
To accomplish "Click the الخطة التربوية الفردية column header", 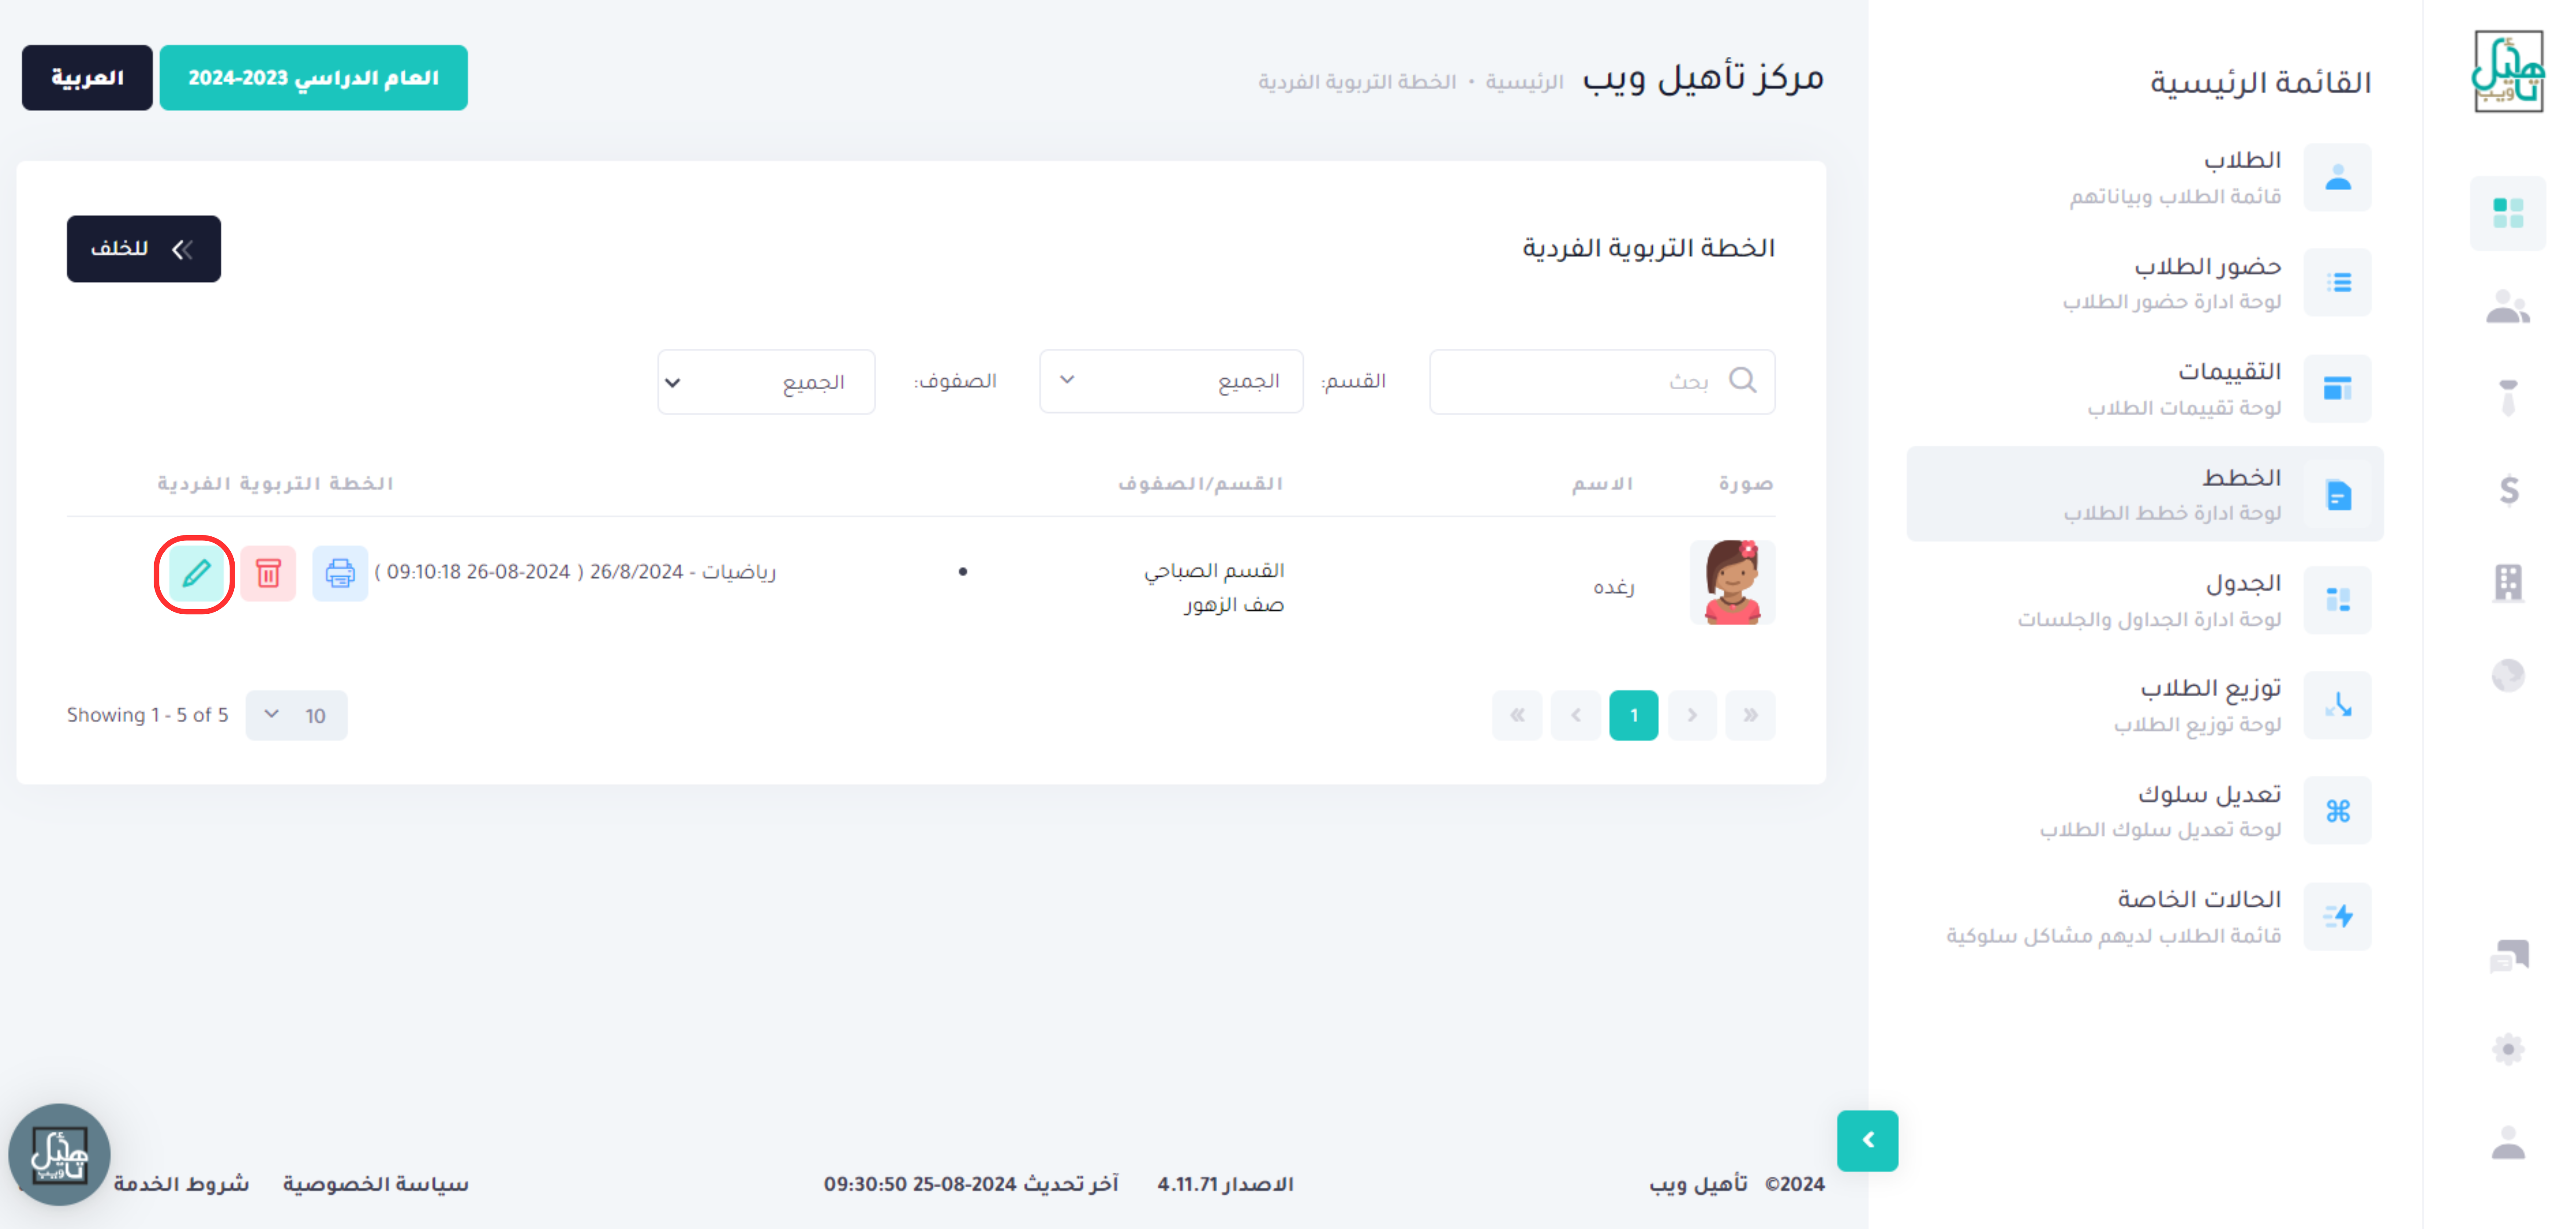I will click(275, 483).
